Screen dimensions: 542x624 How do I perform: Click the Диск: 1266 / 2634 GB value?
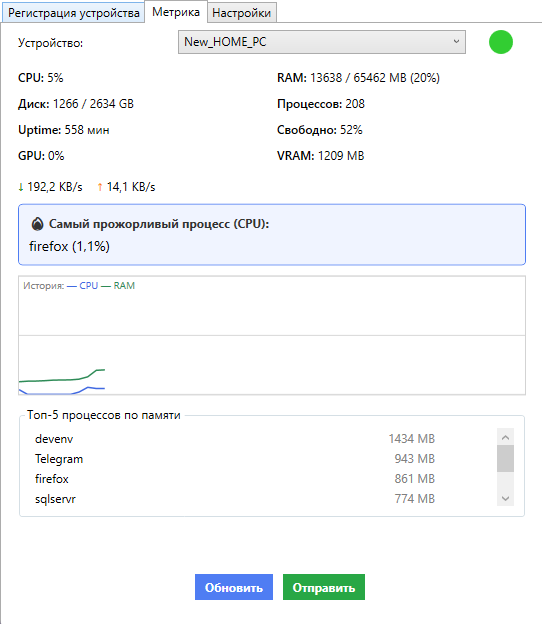point(76,104)
